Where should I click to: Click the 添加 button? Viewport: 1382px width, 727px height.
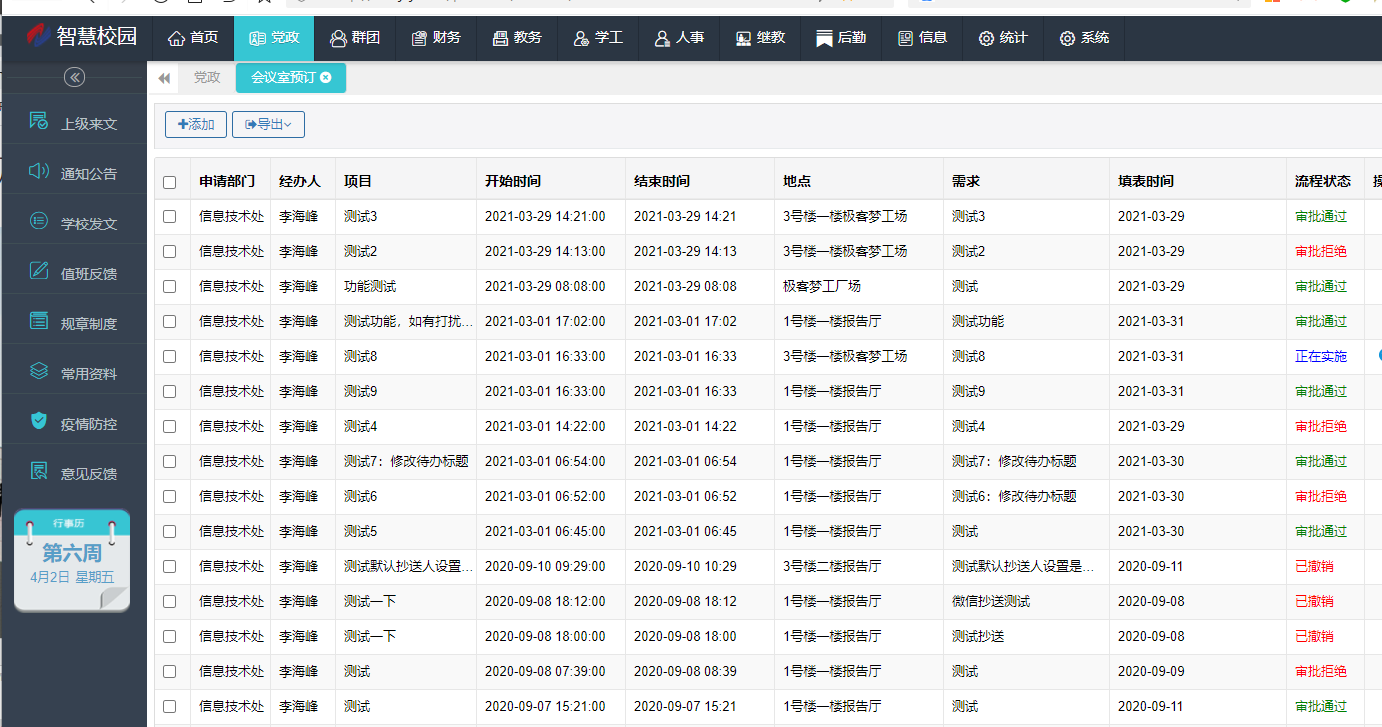[195, 124]
